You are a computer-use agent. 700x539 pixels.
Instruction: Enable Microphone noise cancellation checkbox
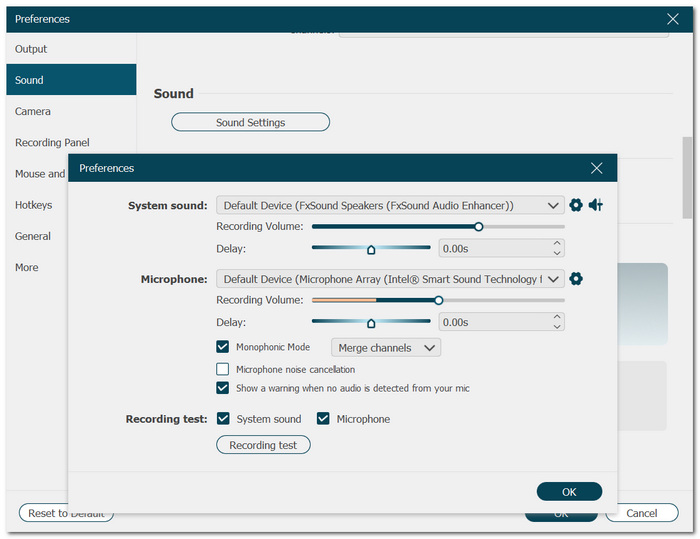[x=222, y=369]
